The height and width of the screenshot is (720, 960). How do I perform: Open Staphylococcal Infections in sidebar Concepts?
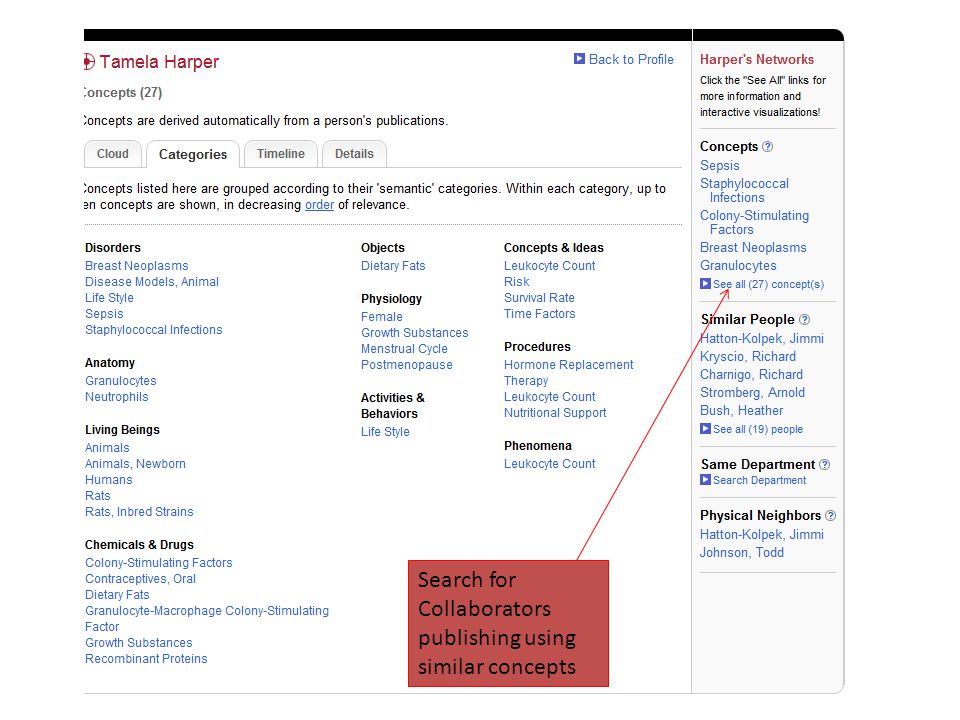tap(744, 190)
